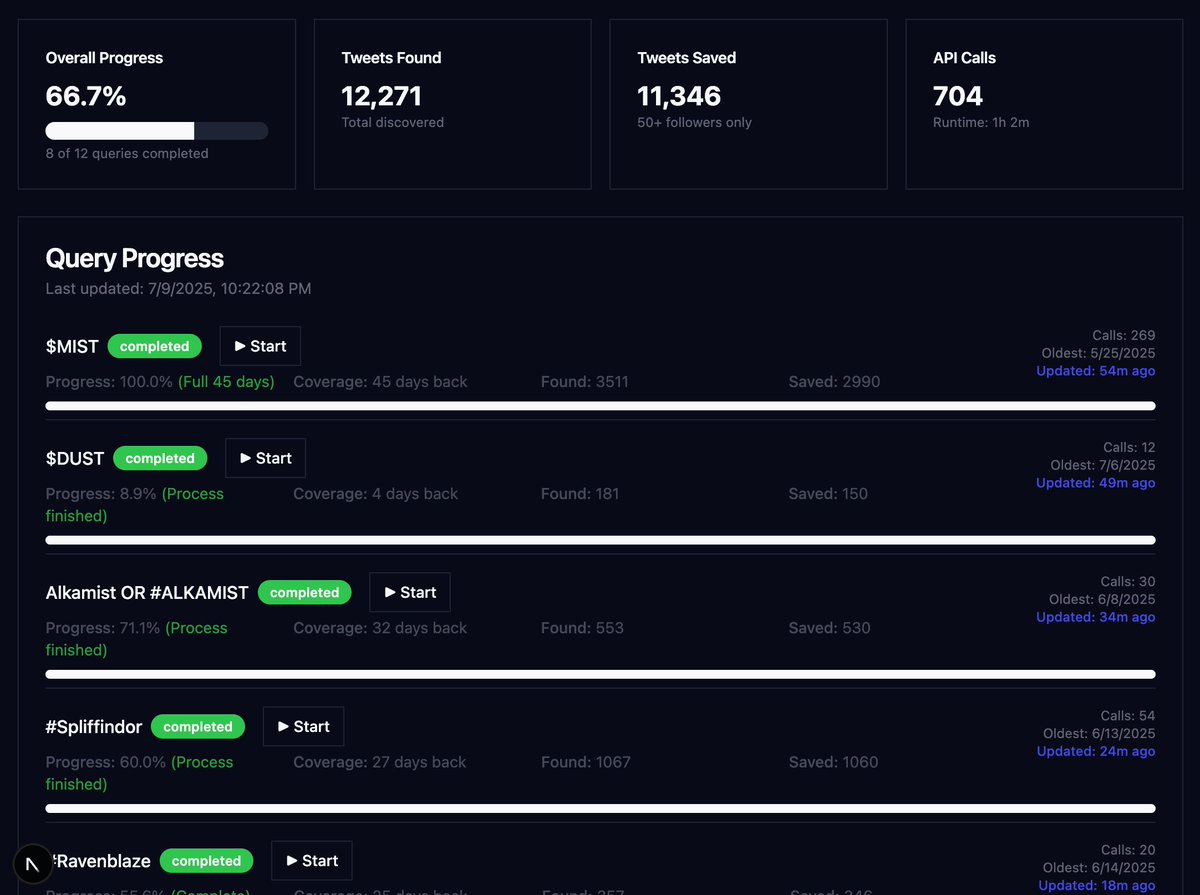The width and height of the screenshot is (1200, 895).
Task: Click the 'Coverage: 32 days back' text
Action: (380, 628)
